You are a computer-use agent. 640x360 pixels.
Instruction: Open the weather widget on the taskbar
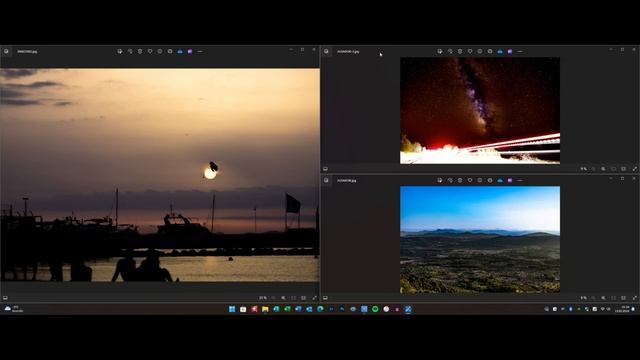[13, 309]
